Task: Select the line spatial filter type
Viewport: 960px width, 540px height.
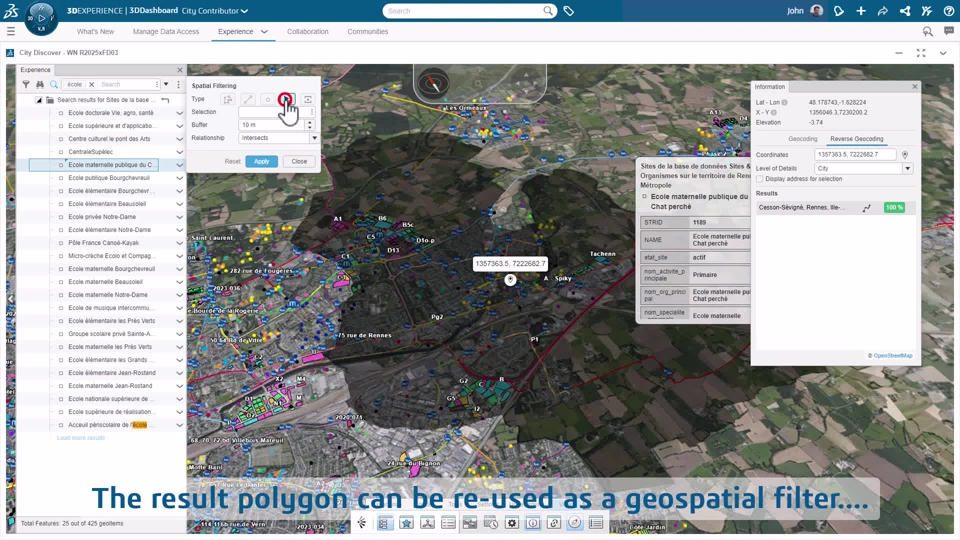Action: (x=248, y=99)
